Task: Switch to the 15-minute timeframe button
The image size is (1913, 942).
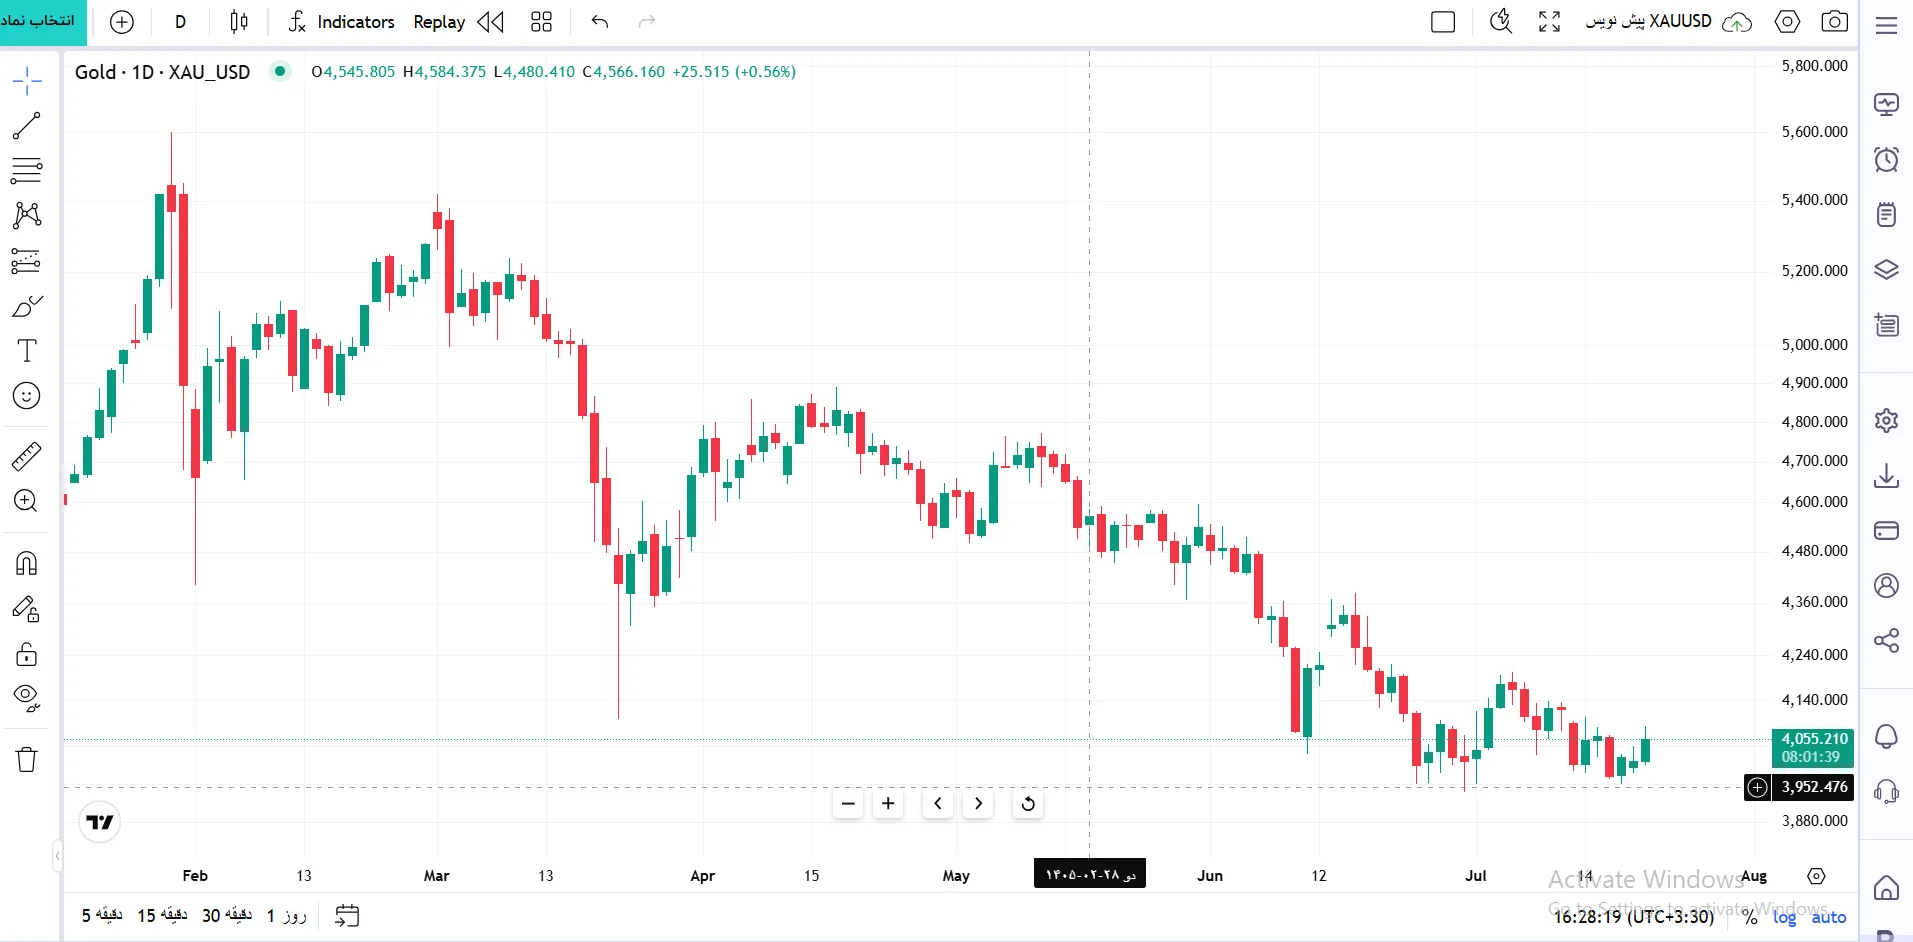Action: tap(162, 915)
